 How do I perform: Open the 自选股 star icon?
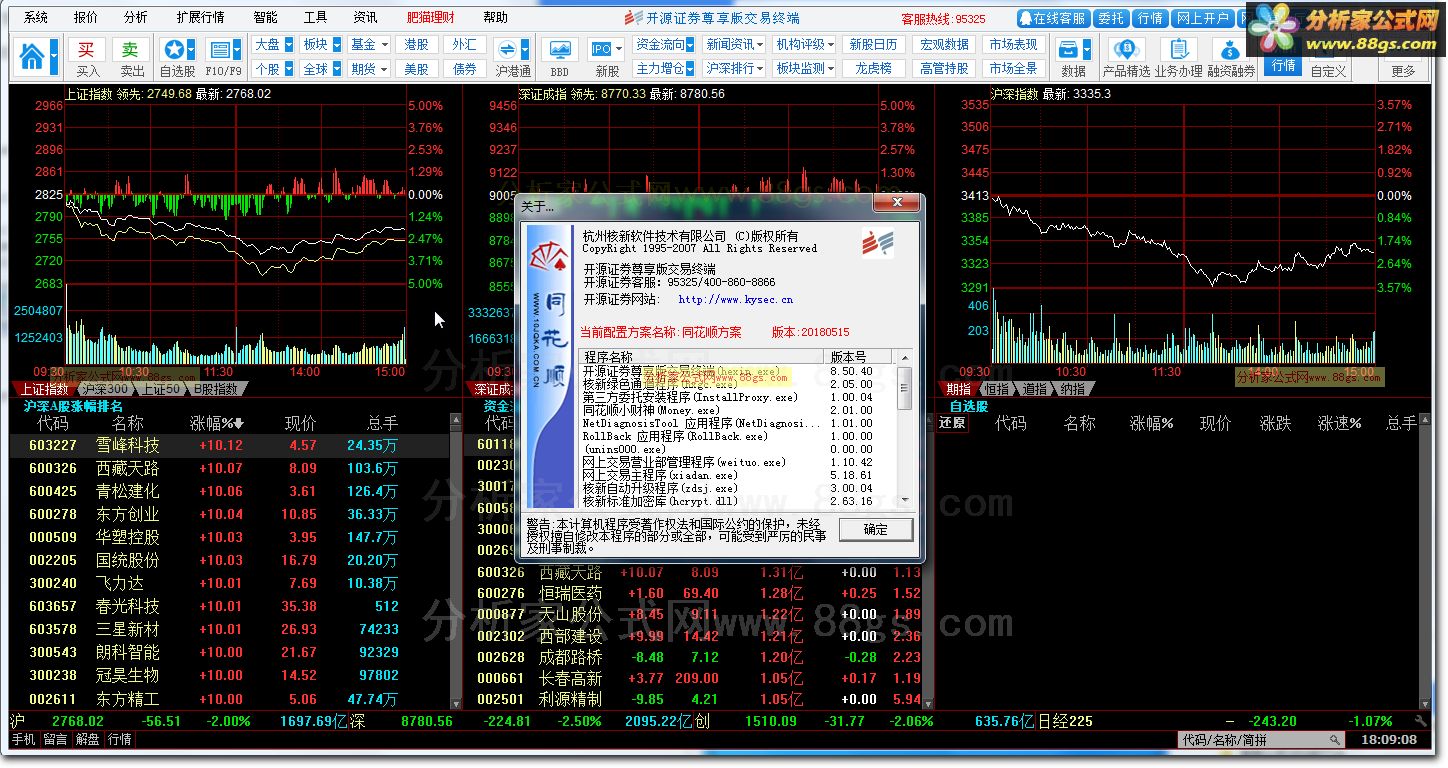click(x=174, y=50)
